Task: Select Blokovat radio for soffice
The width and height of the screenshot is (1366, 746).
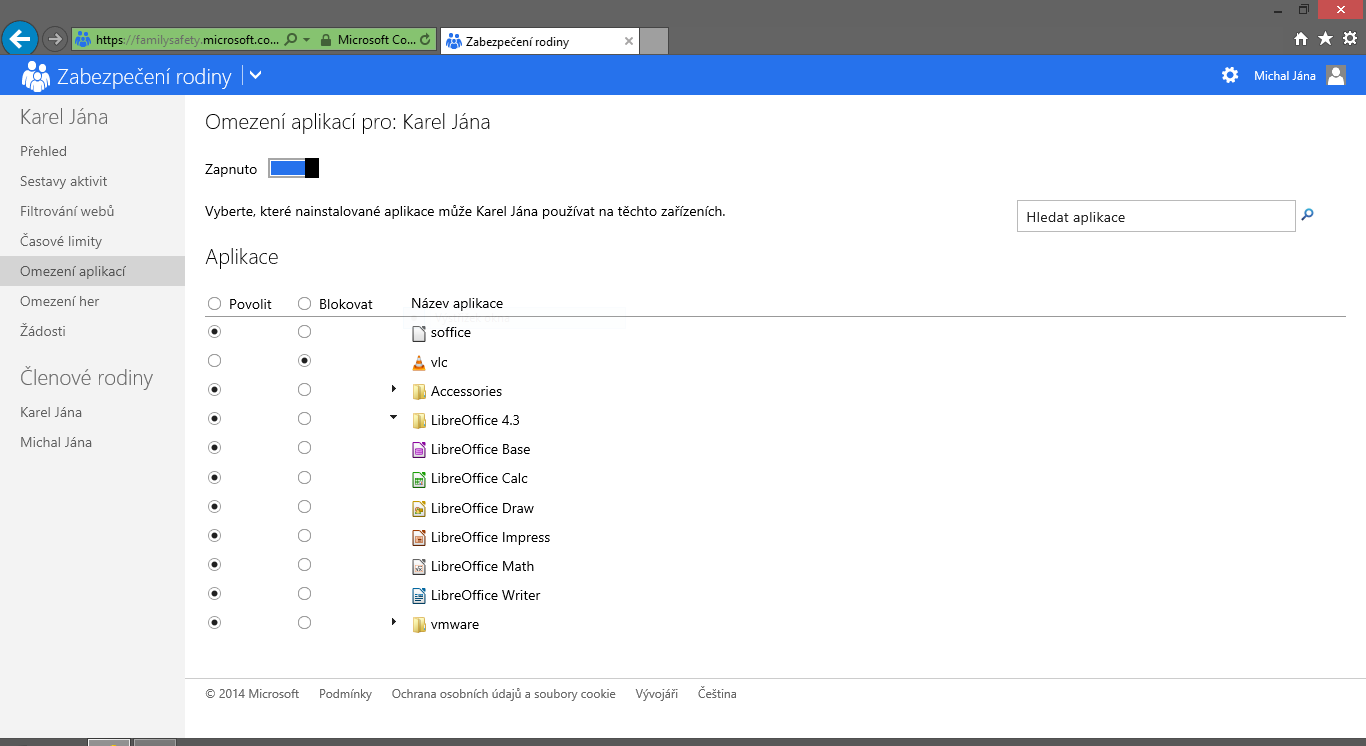Action: pyautogui.click(x=305, y=332)
